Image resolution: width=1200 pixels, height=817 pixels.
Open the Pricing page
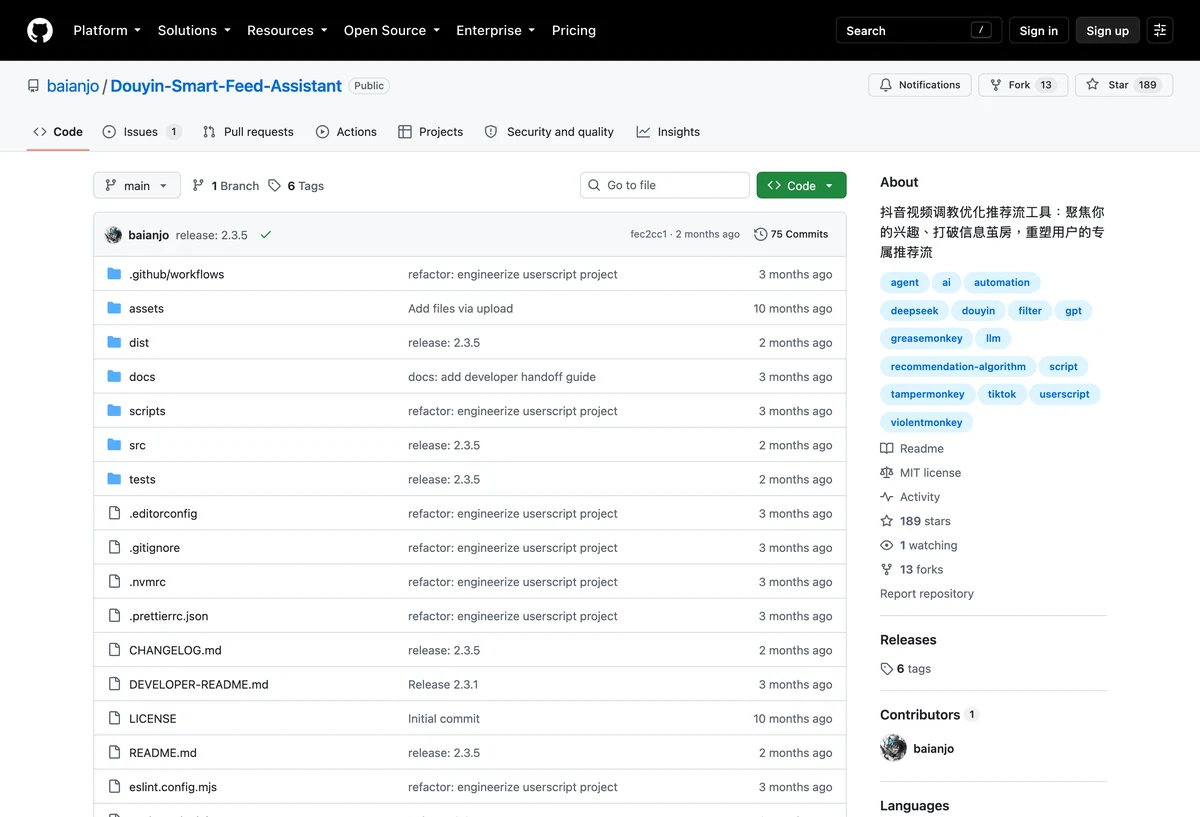pyautogui.click(x=574, y=30)
